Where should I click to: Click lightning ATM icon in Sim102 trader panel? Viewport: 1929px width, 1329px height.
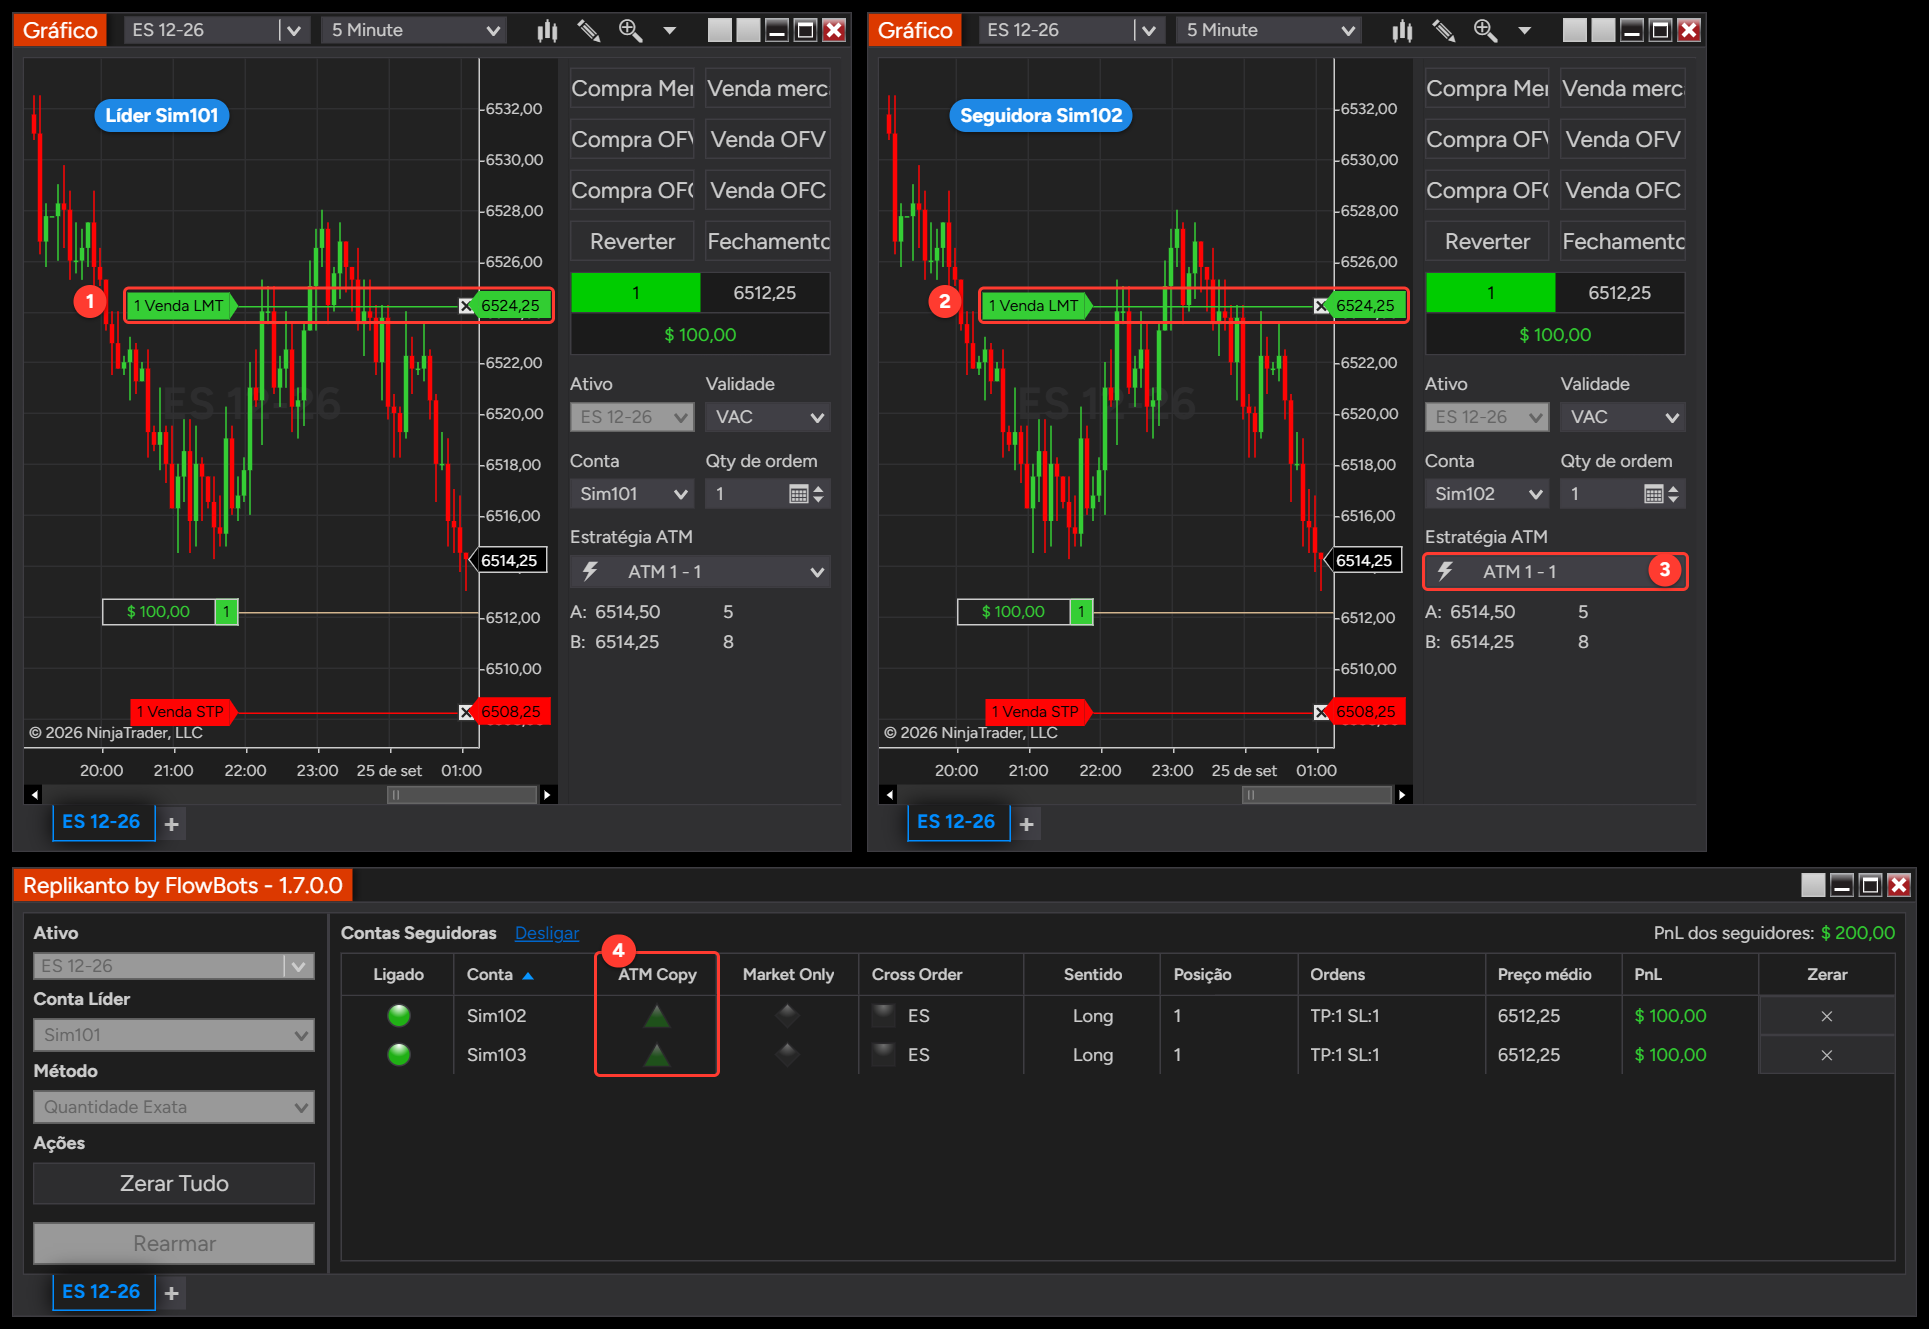click(x=1445, y=572)
